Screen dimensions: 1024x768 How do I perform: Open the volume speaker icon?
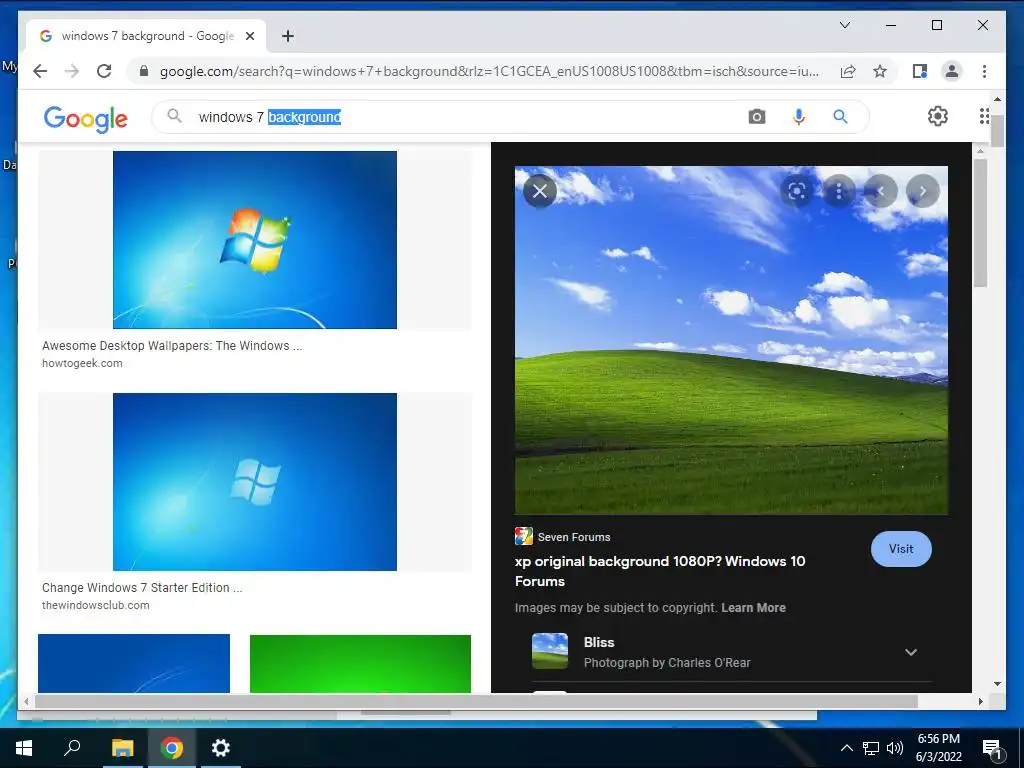[x=895, y=748]
